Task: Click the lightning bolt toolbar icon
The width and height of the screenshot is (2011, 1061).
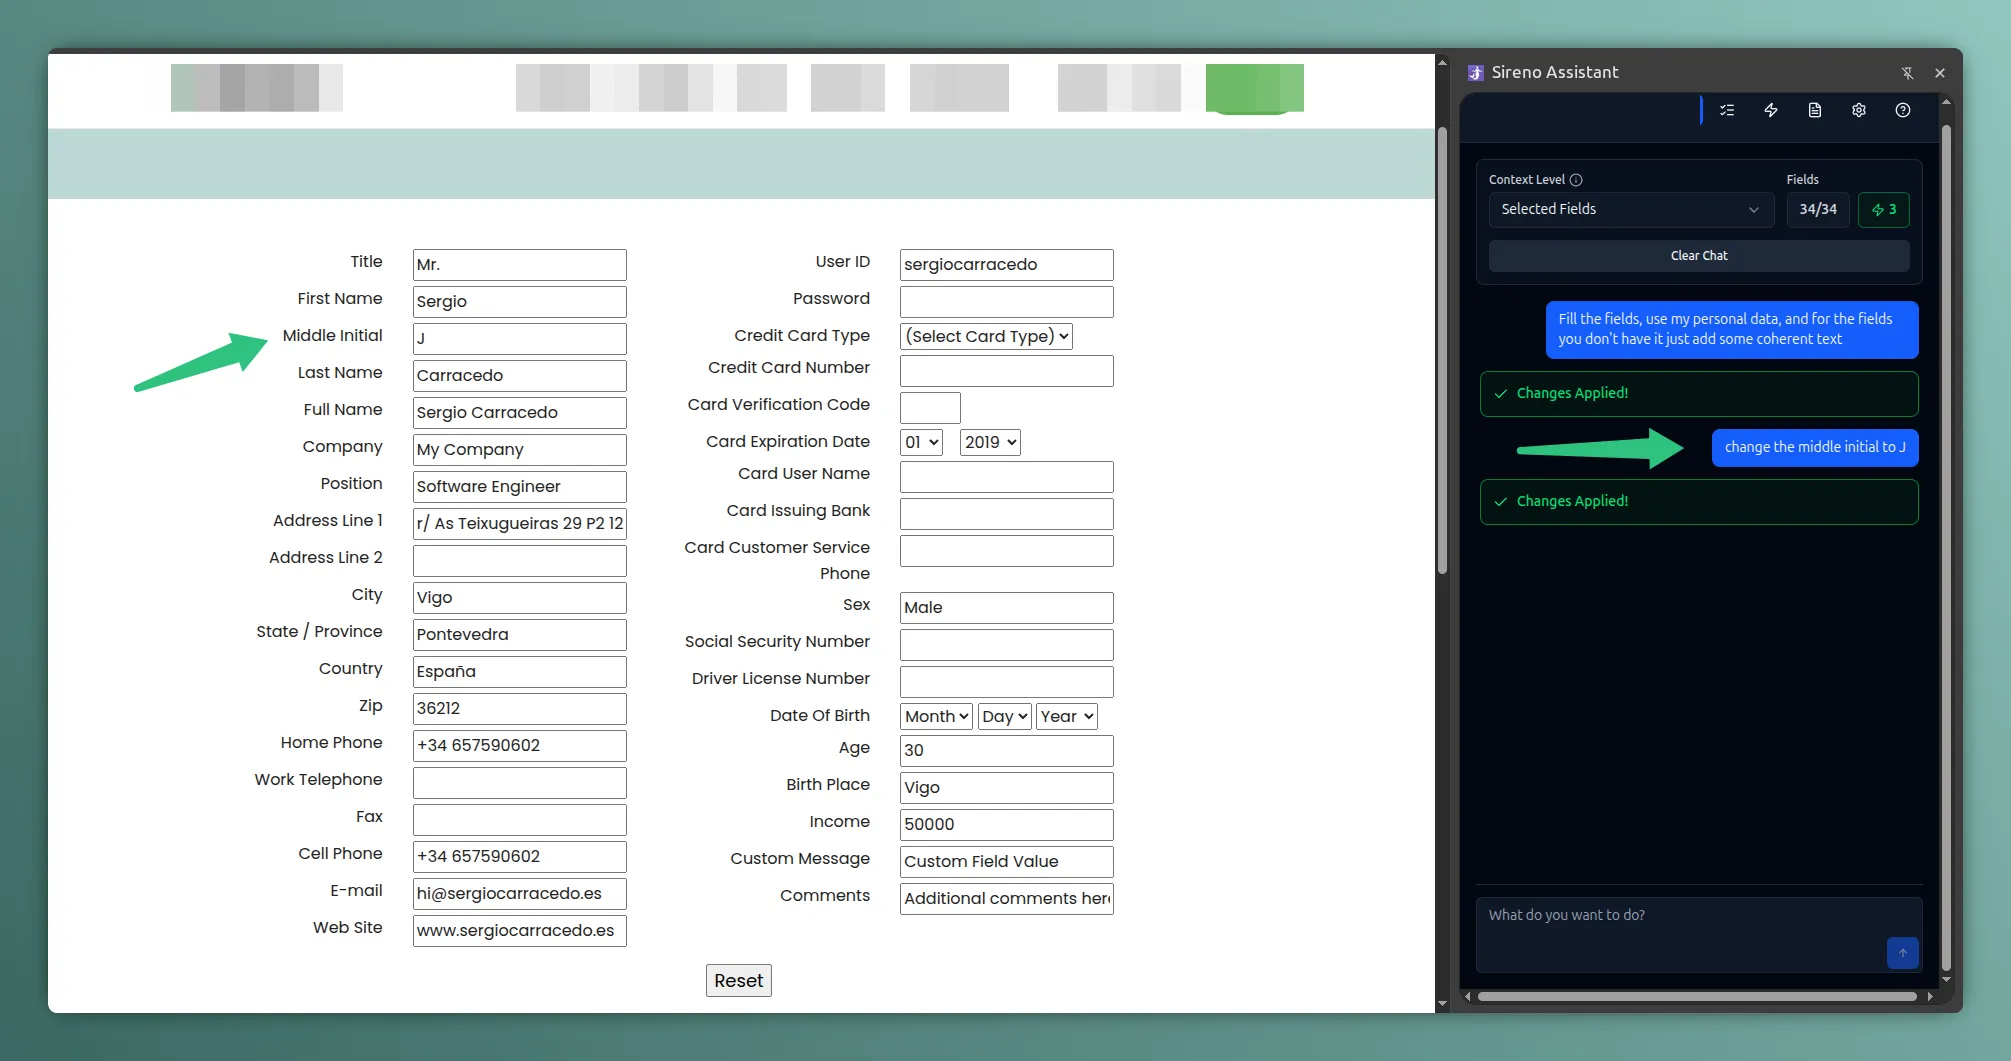Action: [1771, 111]
